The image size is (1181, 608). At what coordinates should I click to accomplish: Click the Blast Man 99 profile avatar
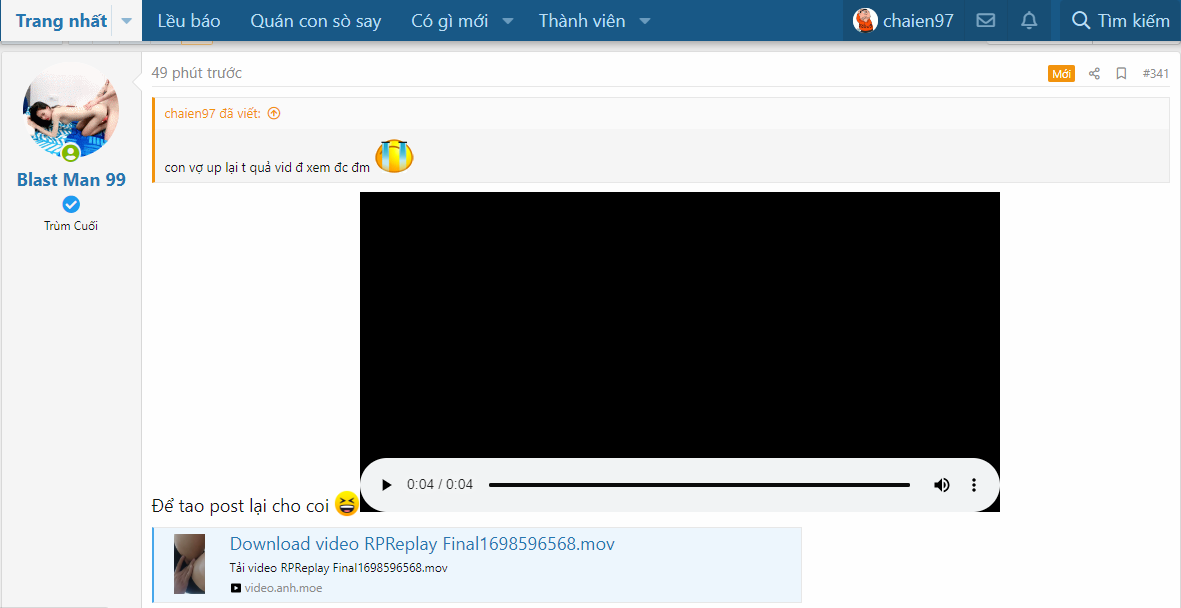(71, 110)
